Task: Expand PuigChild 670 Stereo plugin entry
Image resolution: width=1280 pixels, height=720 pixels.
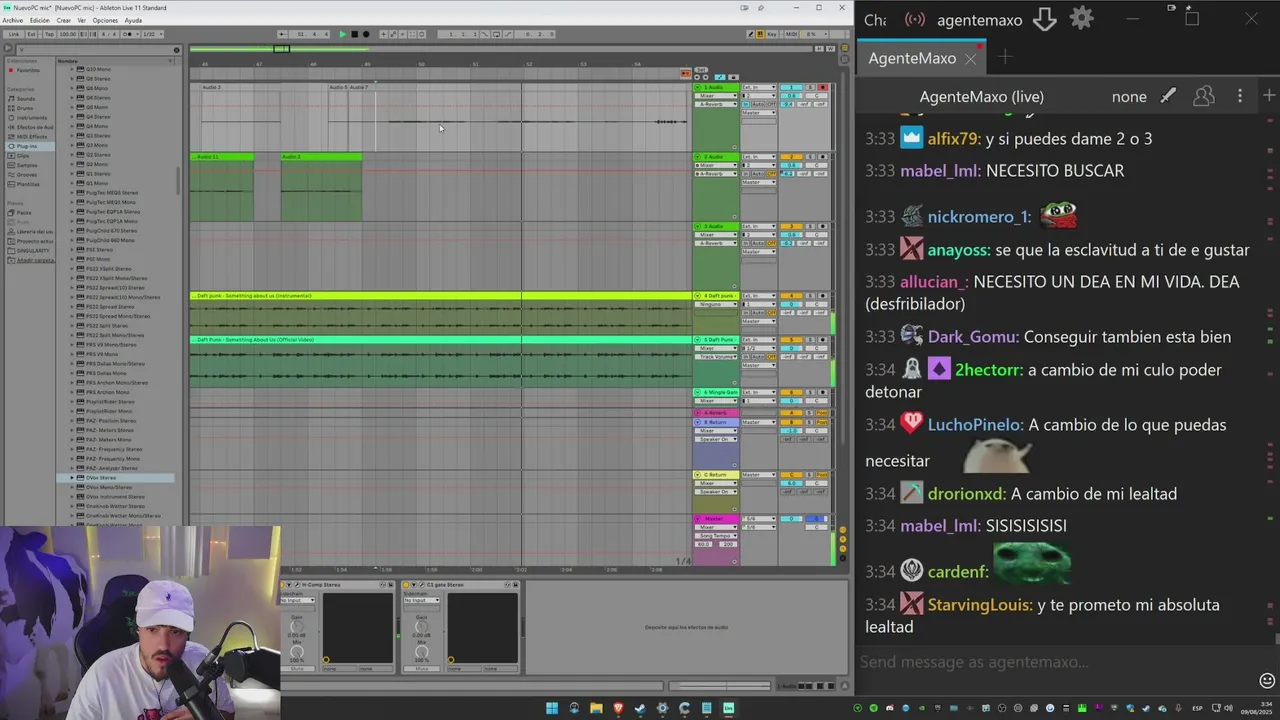Action: click(x=72, y=231)
